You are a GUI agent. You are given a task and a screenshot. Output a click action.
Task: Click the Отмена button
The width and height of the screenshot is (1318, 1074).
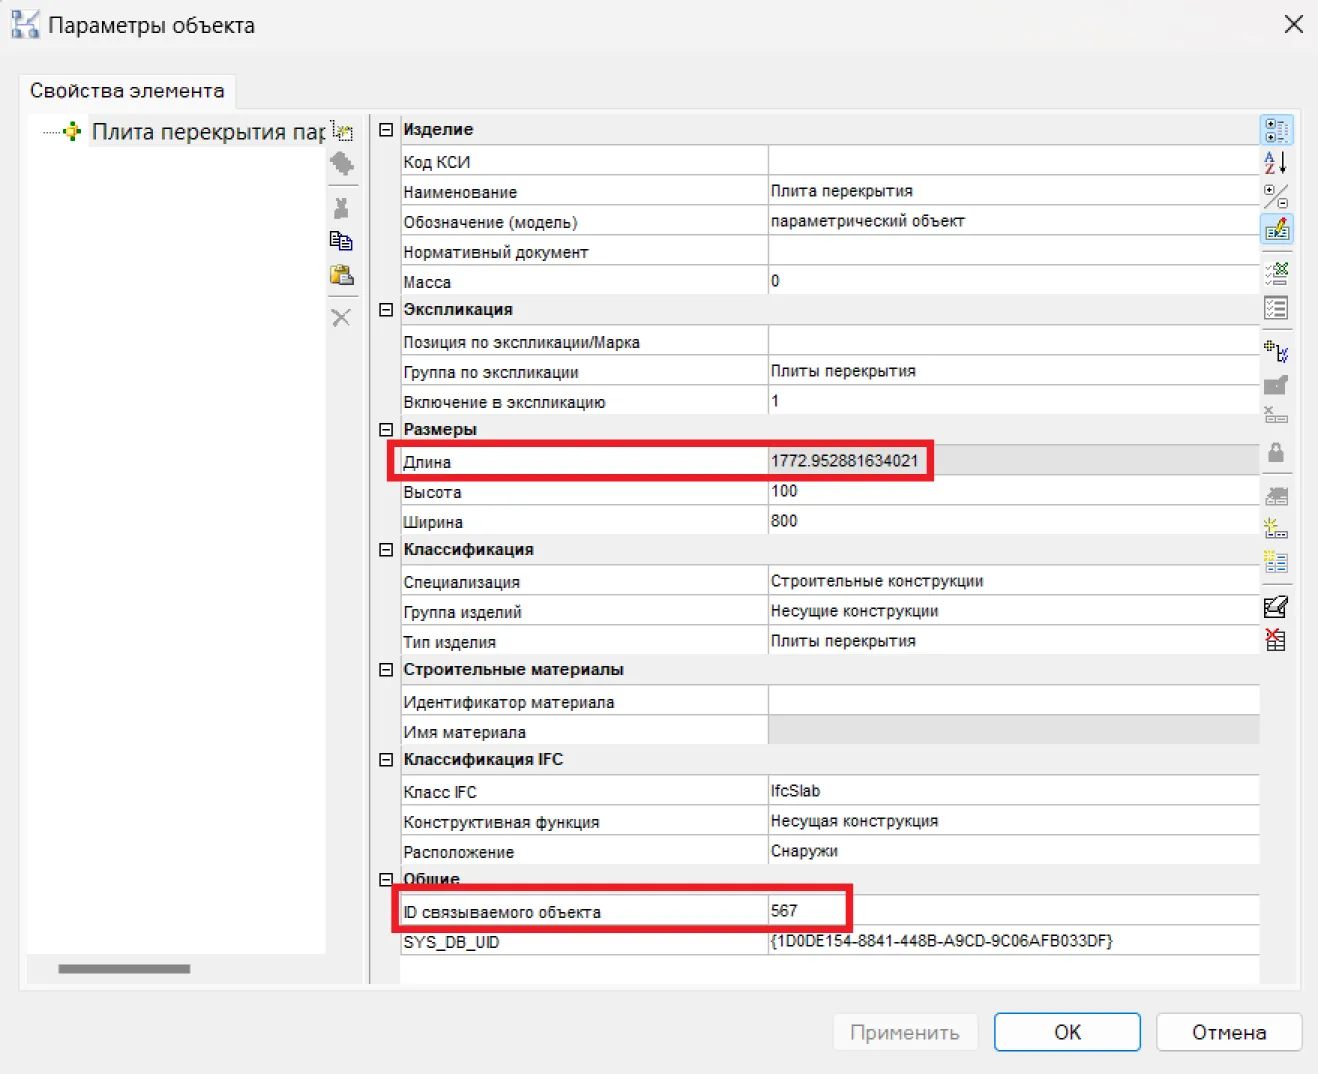pos(1228,1032)
